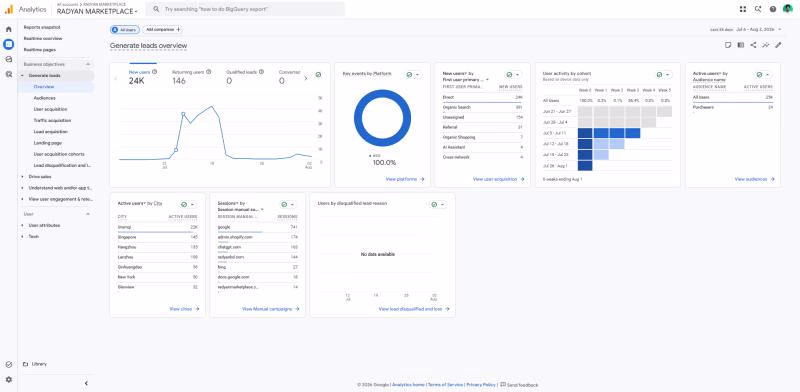Click the help icon next to Qualified leads

point(261,72)
